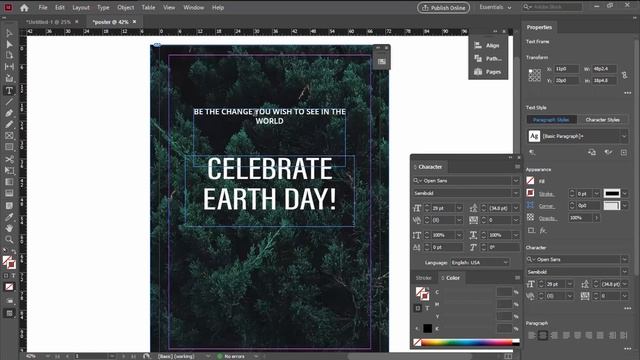This screenshot has height=360, width=640.
Task: Toggle formatting affects text in toolbox
Action: click(x=13, y=276)
